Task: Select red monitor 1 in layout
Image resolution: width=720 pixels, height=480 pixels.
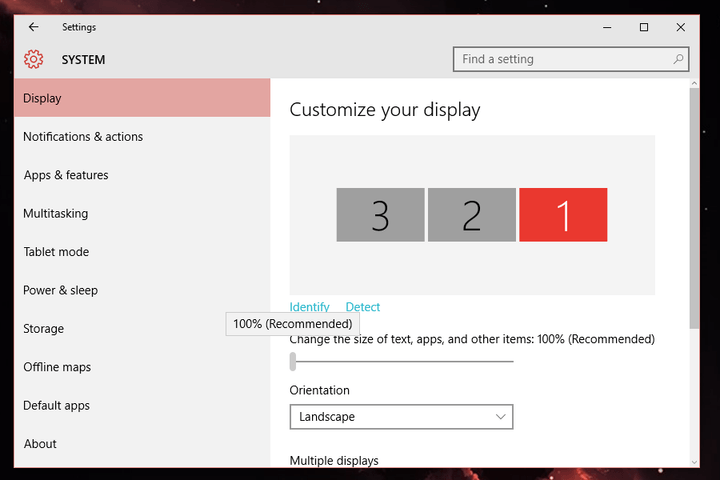Action: [563, 215]
